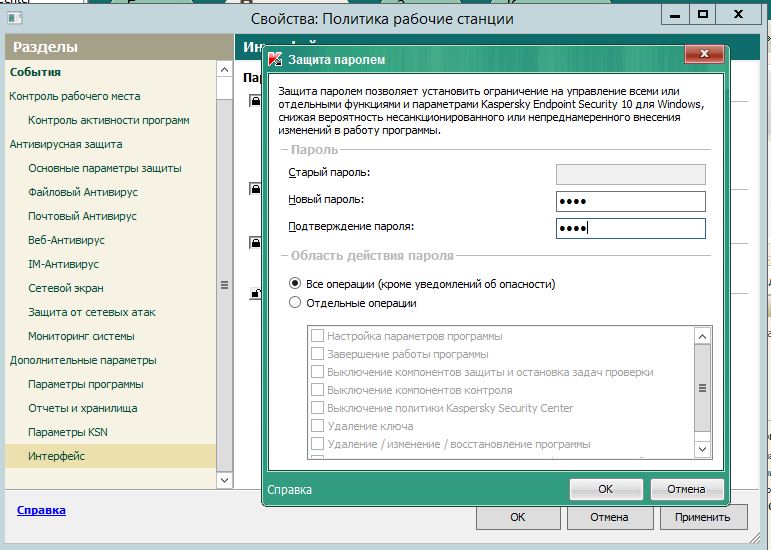Click OK in the Свойства policy window

518,517
